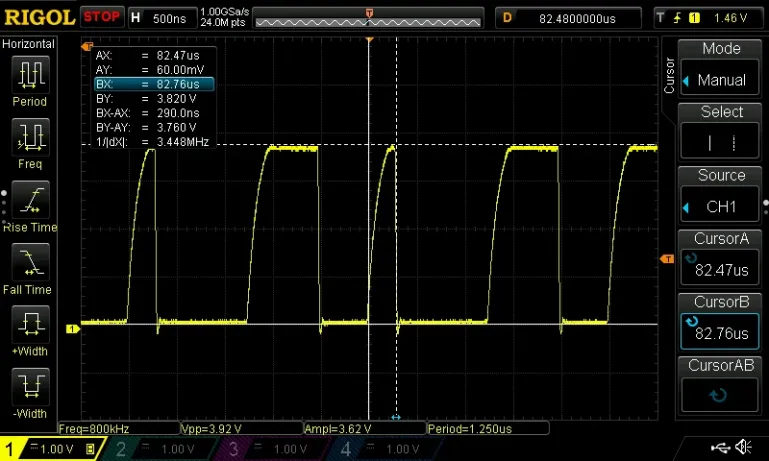Click the trigger edge slope icon in top bar
Viewport: 769px width, 461px height.
point(677,18)
